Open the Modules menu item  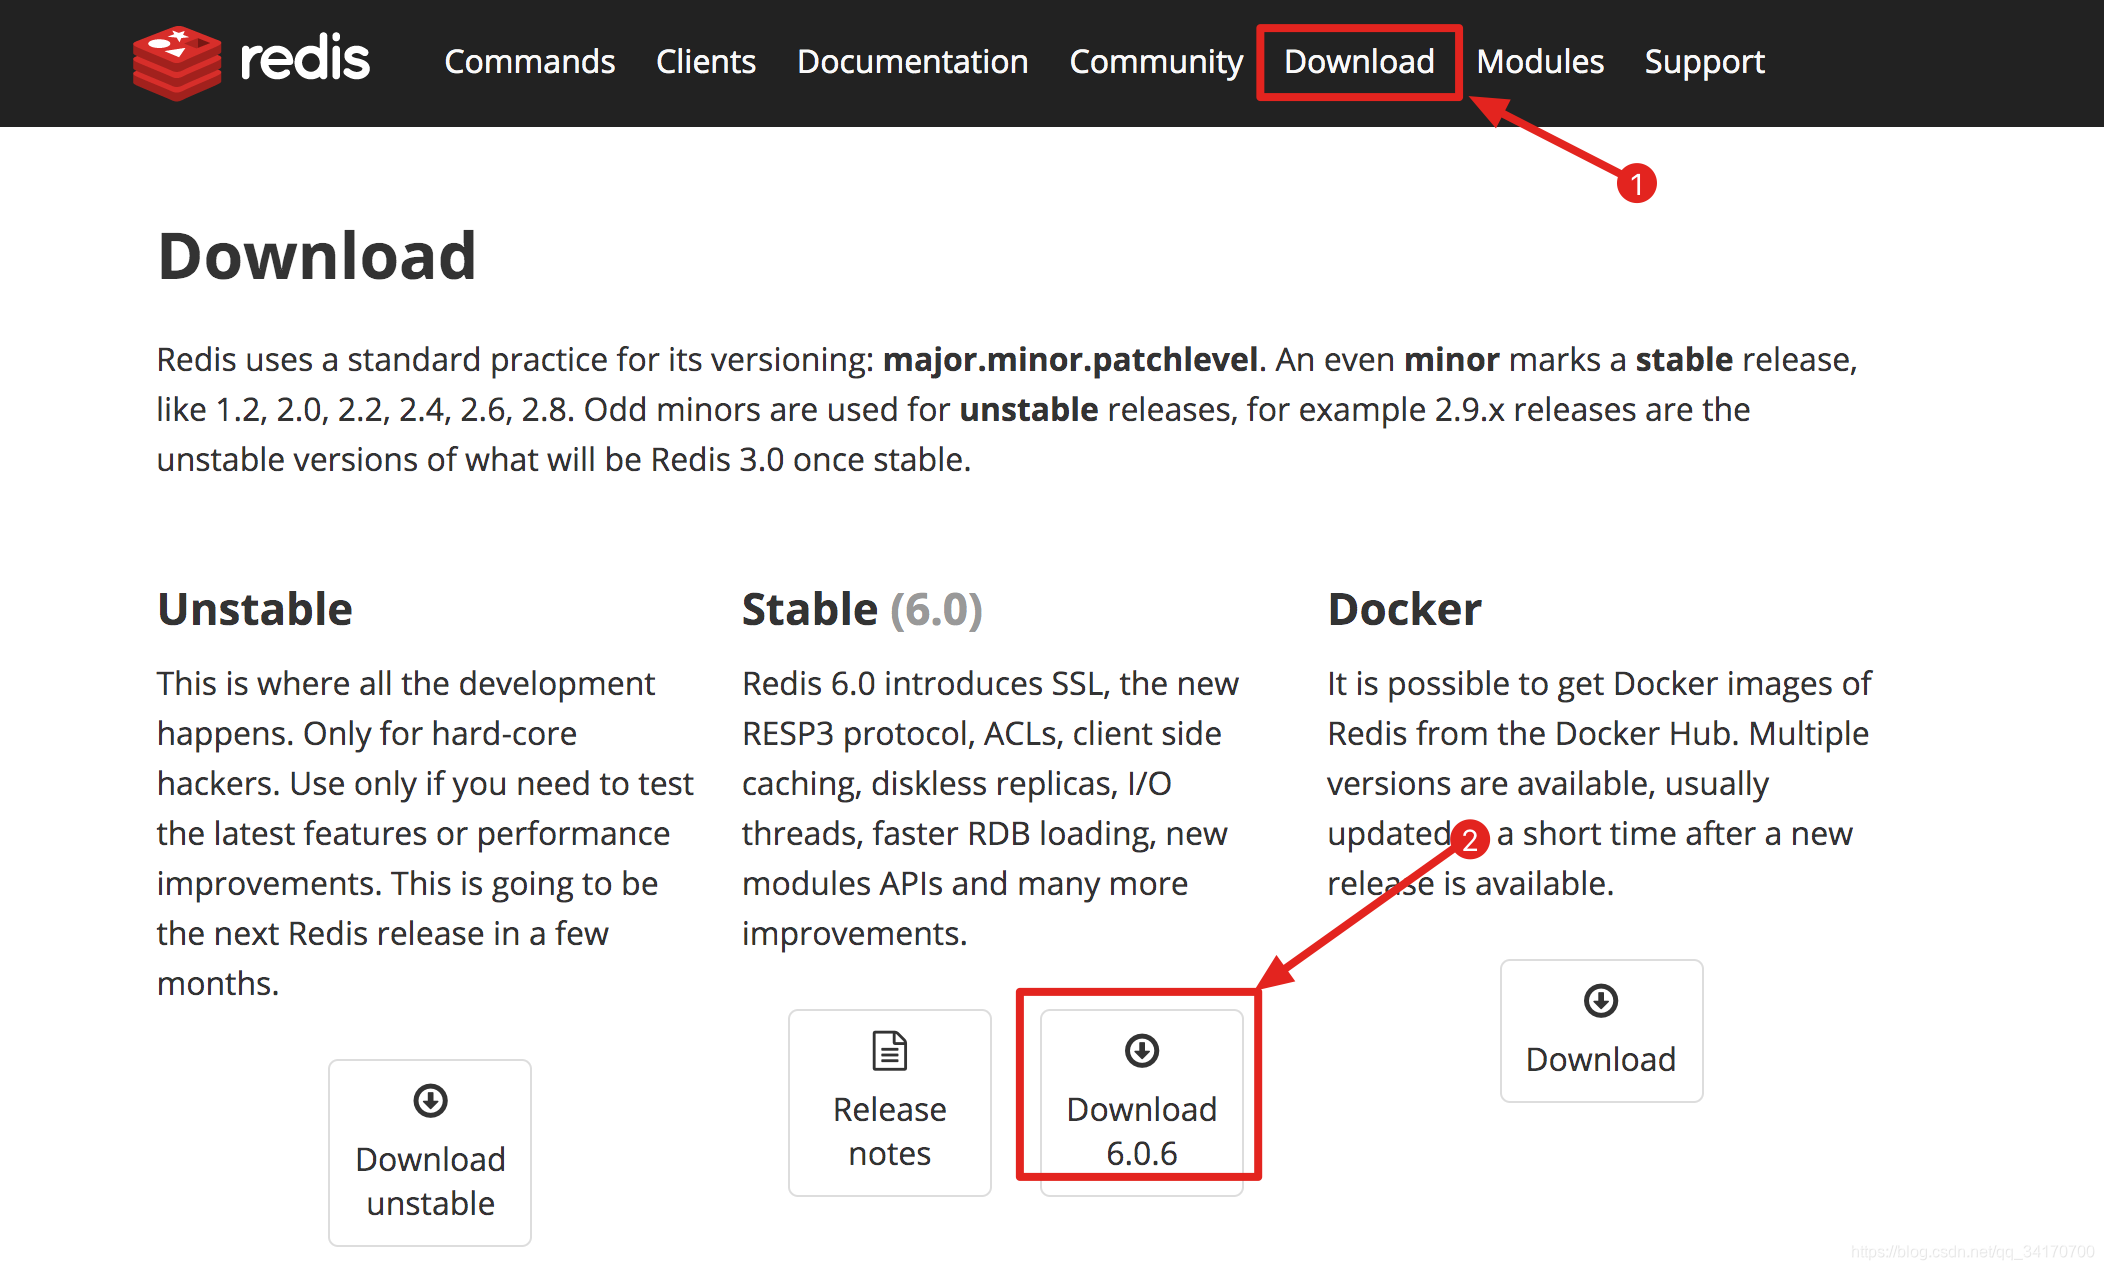click(1540, 62)
